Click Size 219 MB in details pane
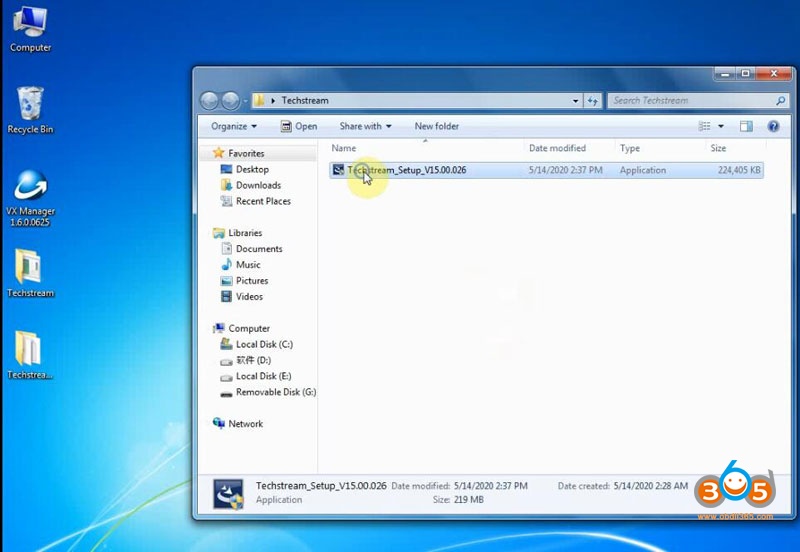The image size is (800, 552). pos(458,499)
